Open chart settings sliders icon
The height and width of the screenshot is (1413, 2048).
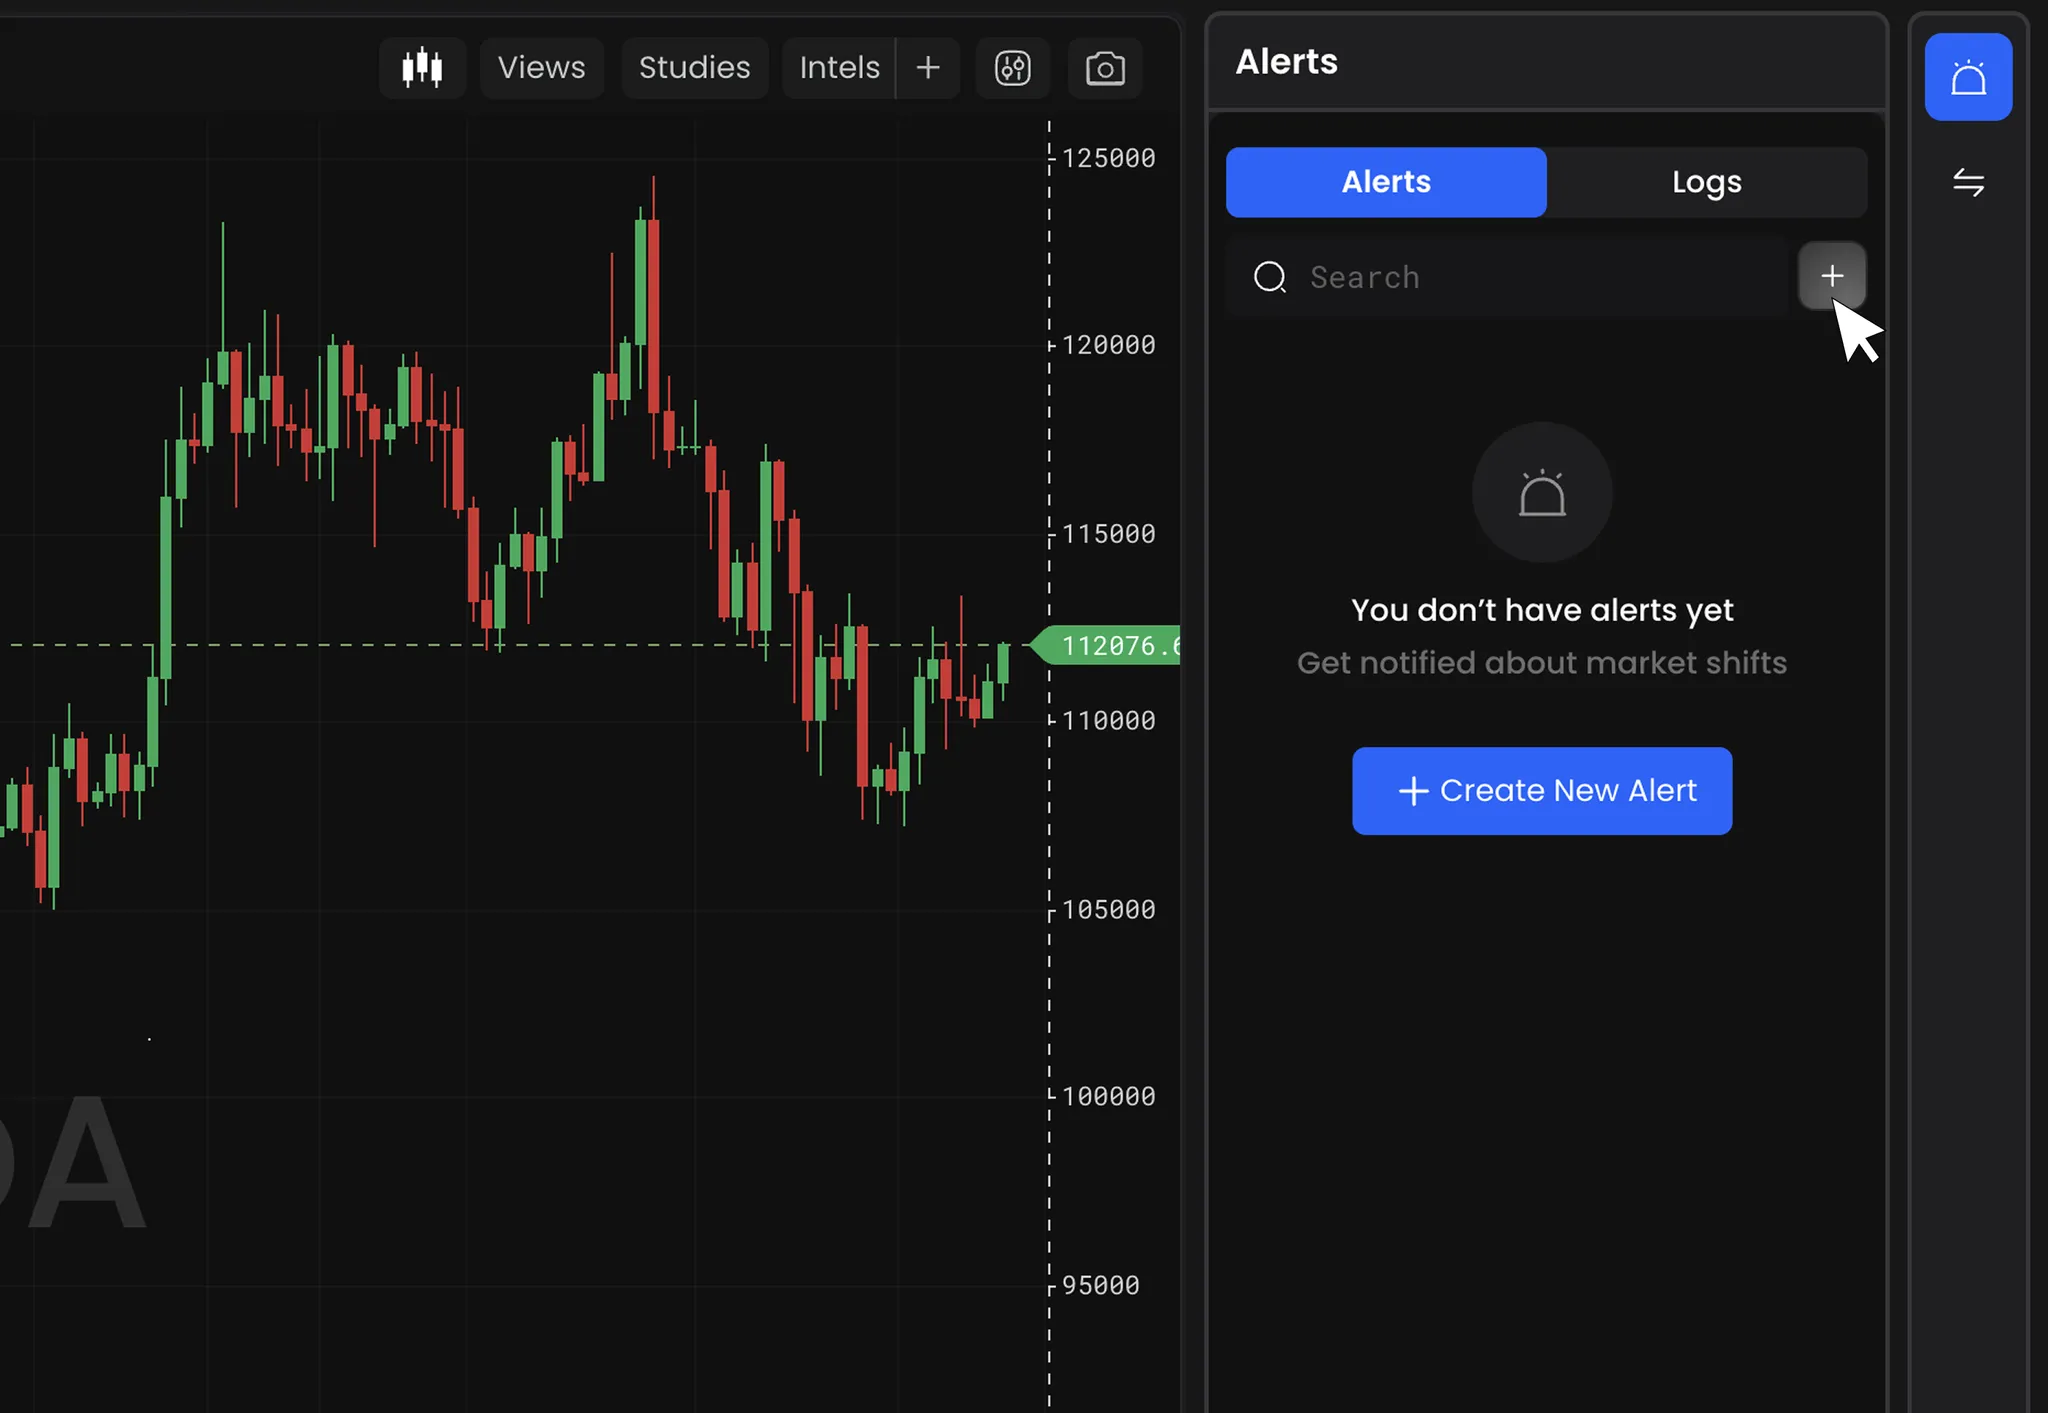(1012, 68)
